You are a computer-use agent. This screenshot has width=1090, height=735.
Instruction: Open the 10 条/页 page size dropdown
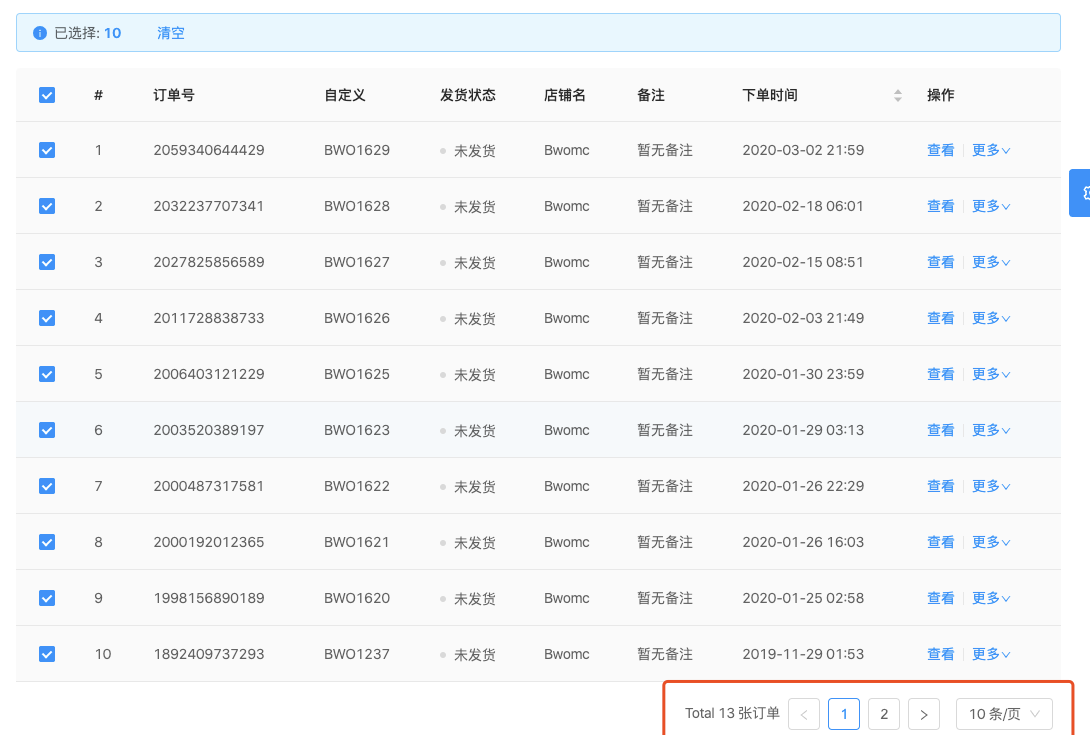coord(1004,714)
